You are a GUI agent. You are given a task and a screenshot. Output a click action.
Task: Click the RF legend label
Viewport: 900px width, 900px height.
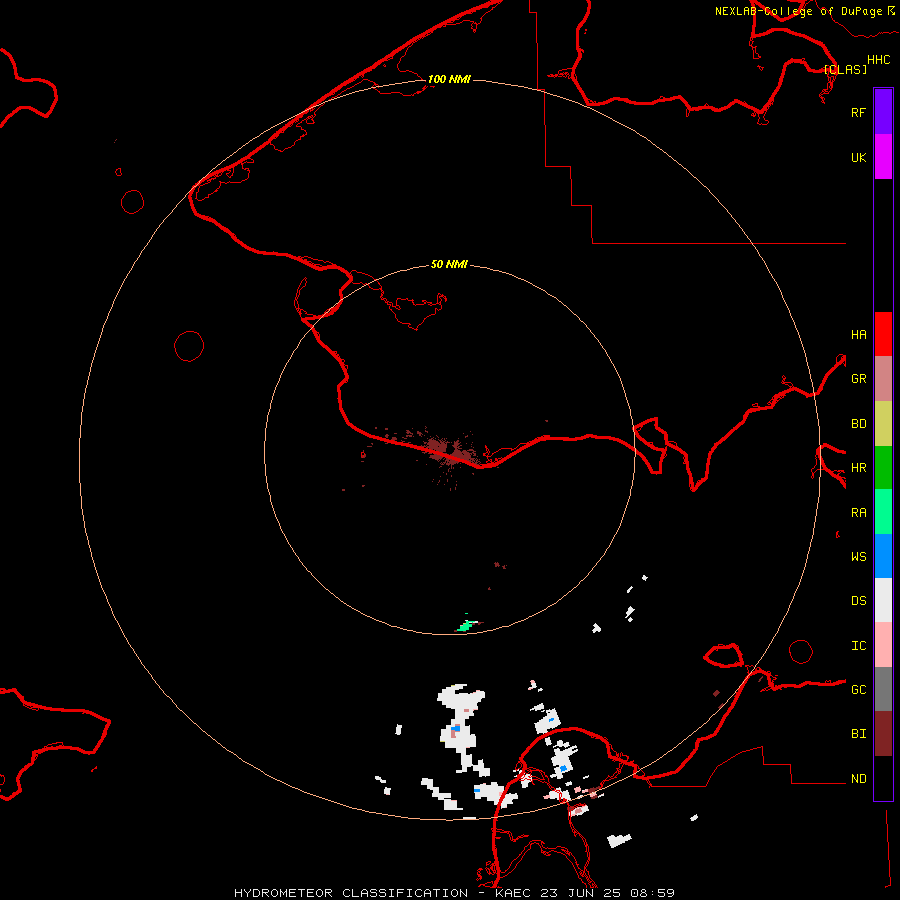(x=858, y=112)
